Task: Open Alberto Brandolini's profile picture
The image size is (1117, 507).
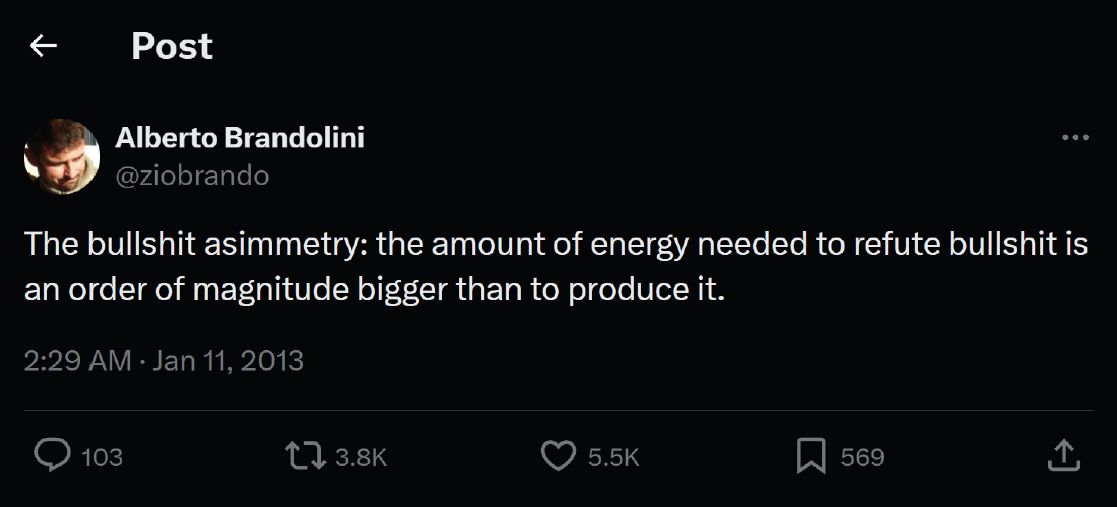Action: click(62, 156)
